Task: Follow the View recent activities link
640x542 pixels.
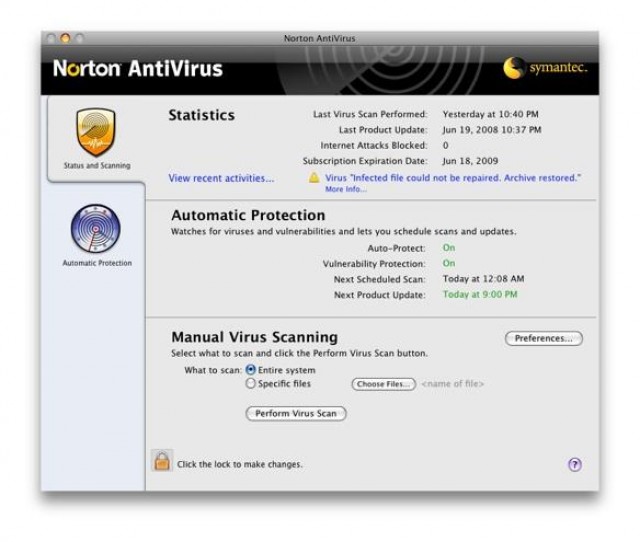Action: (x=221, y=178)
